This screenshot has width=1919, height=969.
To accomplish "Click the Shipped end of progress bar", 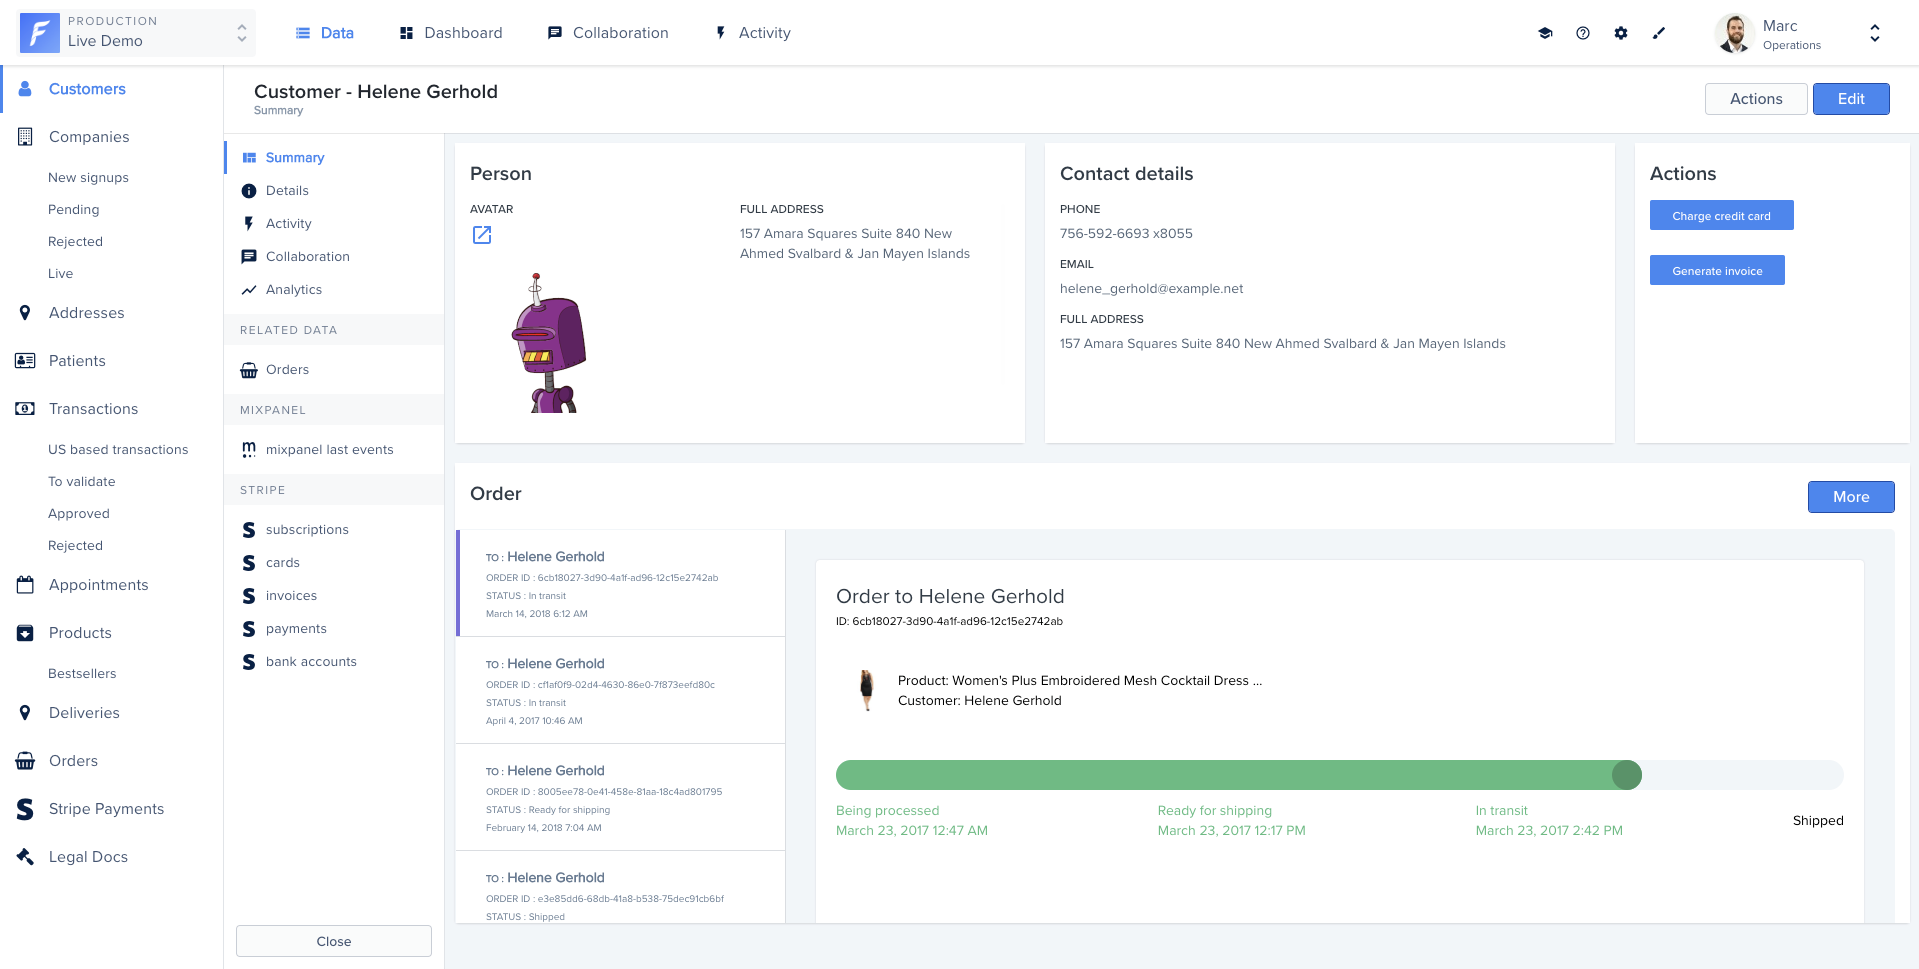I will (x=1818, y=821).
